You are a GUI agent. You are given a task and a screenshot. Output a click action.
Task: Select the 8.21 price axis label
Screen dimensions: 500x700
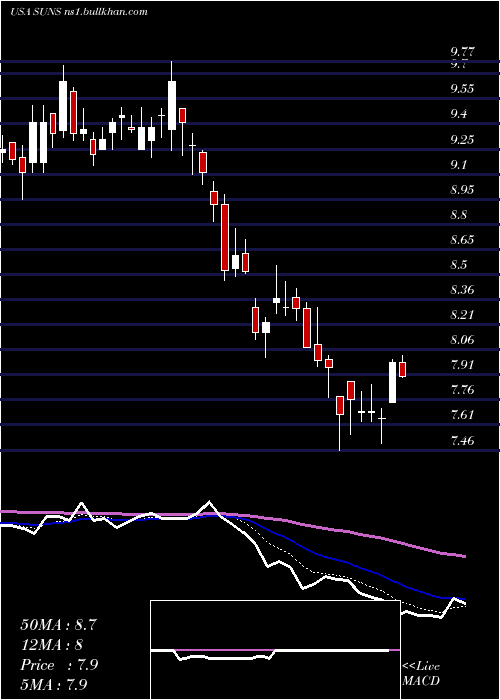pyautogui.click(x=462, y=315)
